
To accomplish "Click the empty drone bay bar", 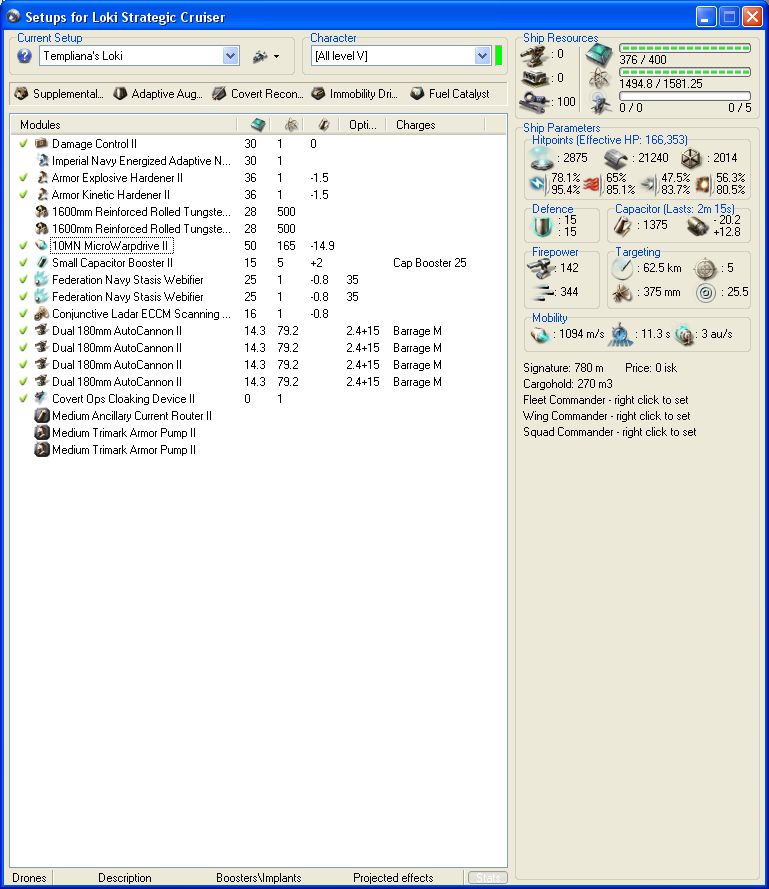I will [x=685, y=96].
